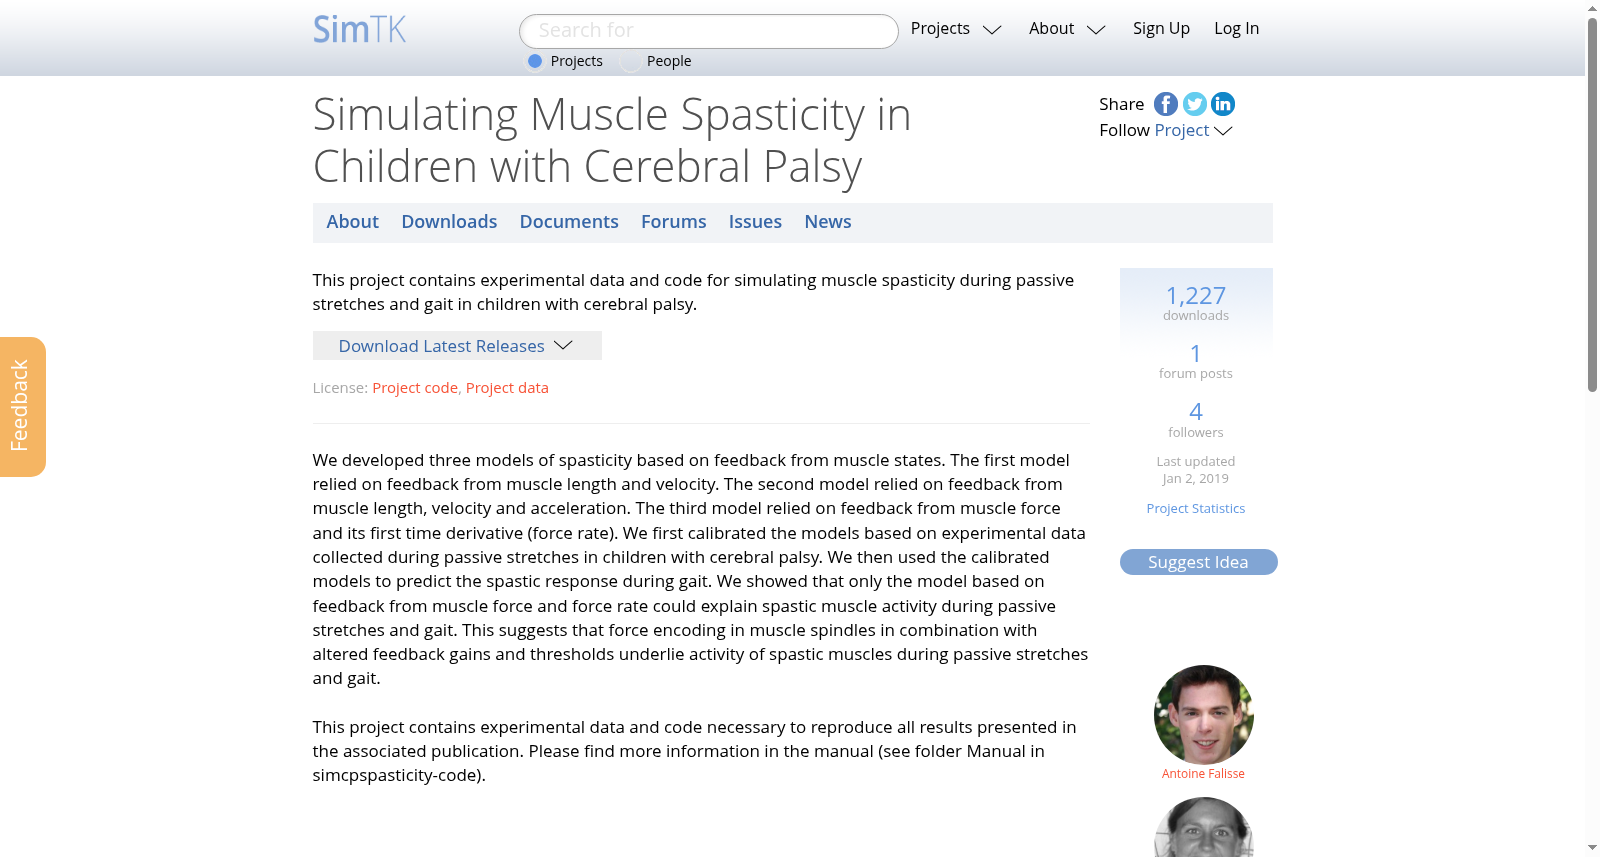The width and height of the screenshot is (1600, 857).
Task: Expand Download Latest Releases menu
Action: pyautogui.click(x=457, y=346)
